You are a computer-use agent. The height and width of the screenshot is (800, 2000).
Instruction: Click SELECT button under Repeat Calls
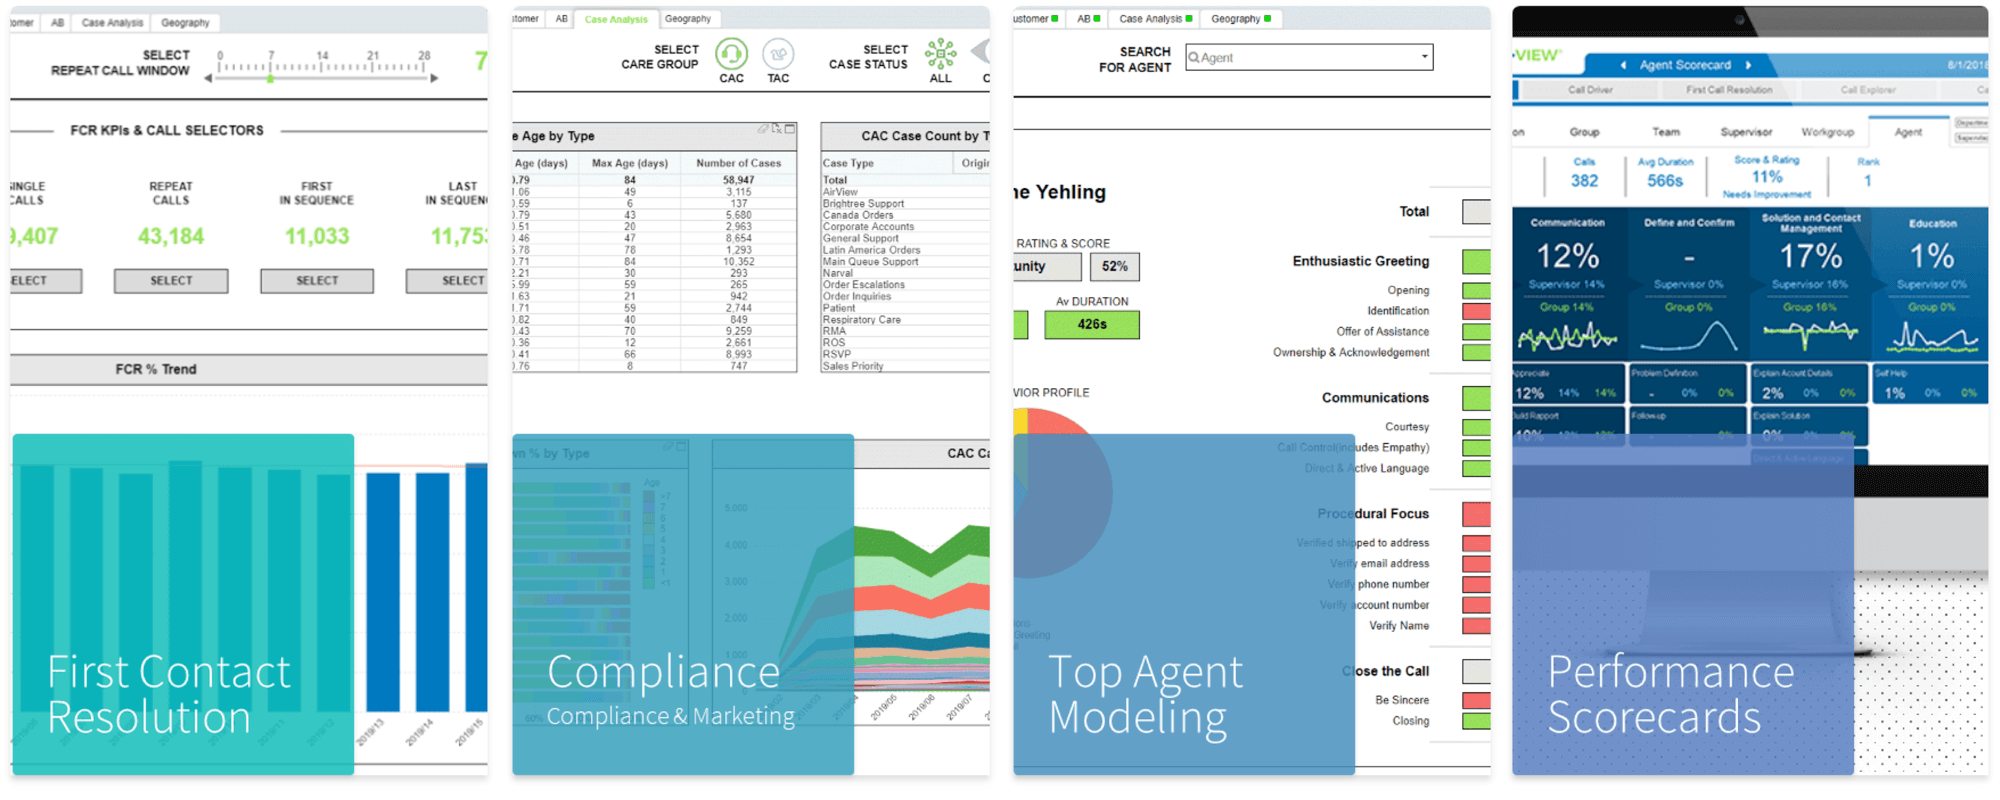[171, 281]
